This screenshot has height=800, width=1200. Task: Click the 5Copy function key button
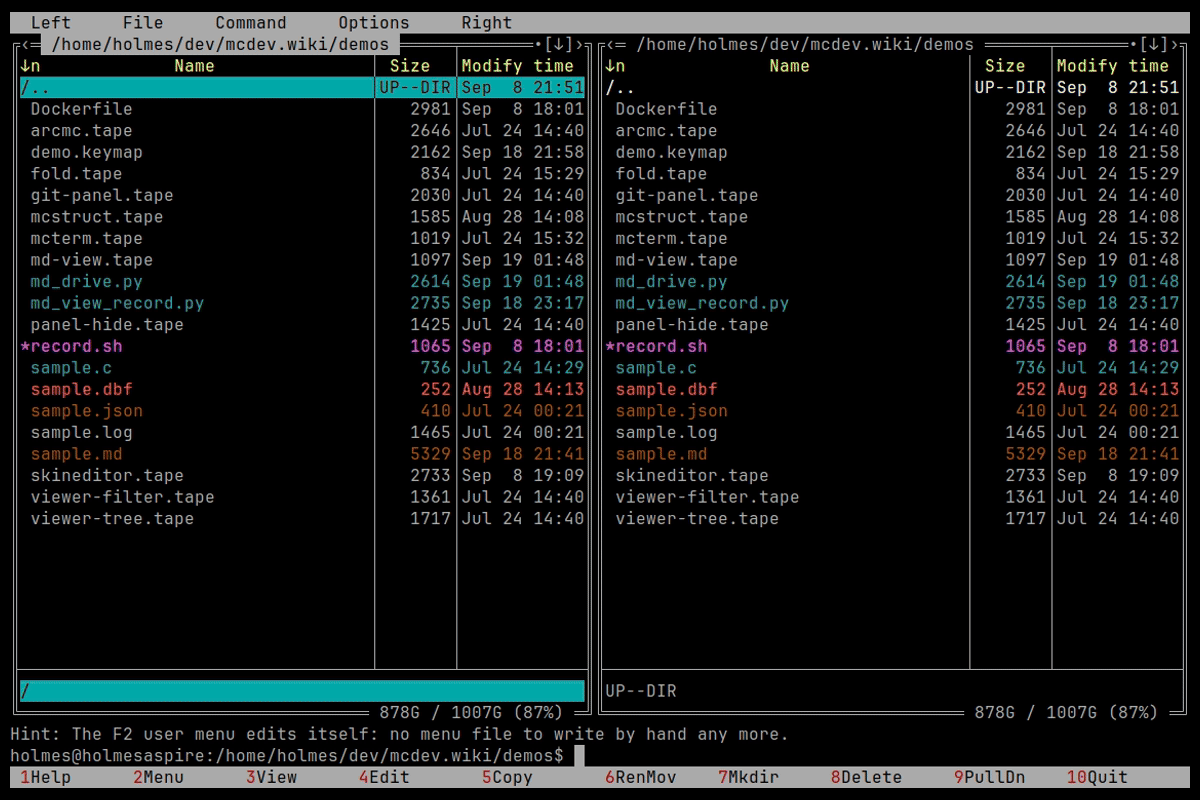pyautogui.click(x=507, y=777)
